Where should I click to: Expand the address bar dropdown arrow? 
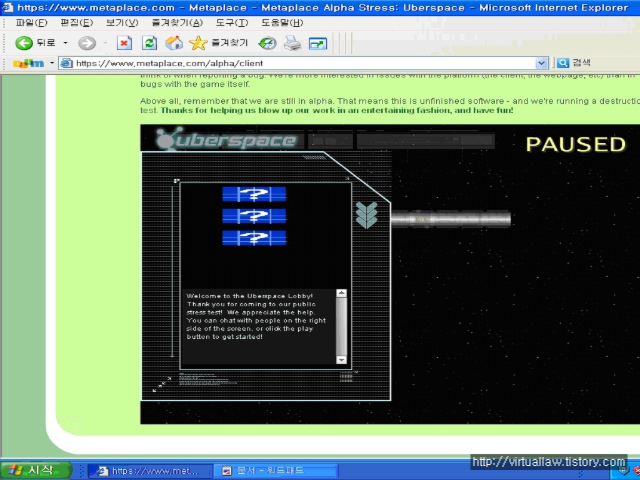541,63
